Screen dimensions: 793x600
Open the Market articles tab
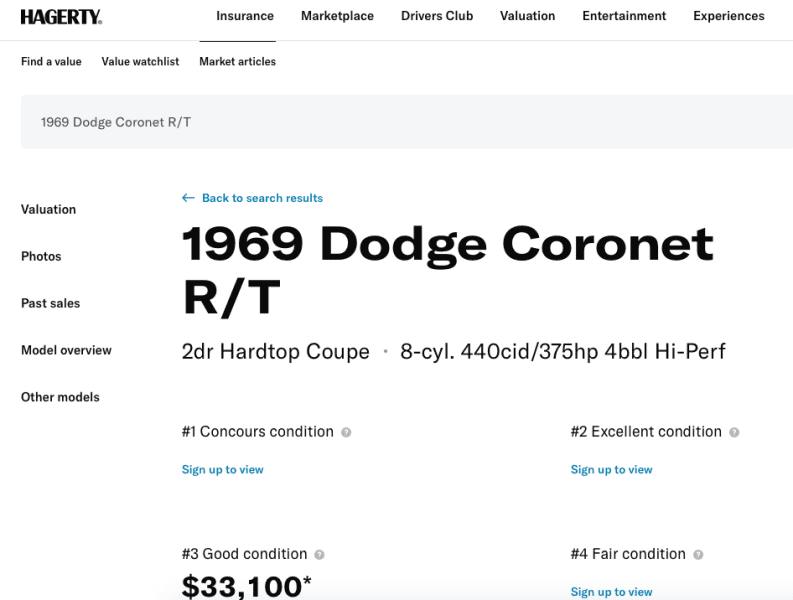[x=237, y=61]
